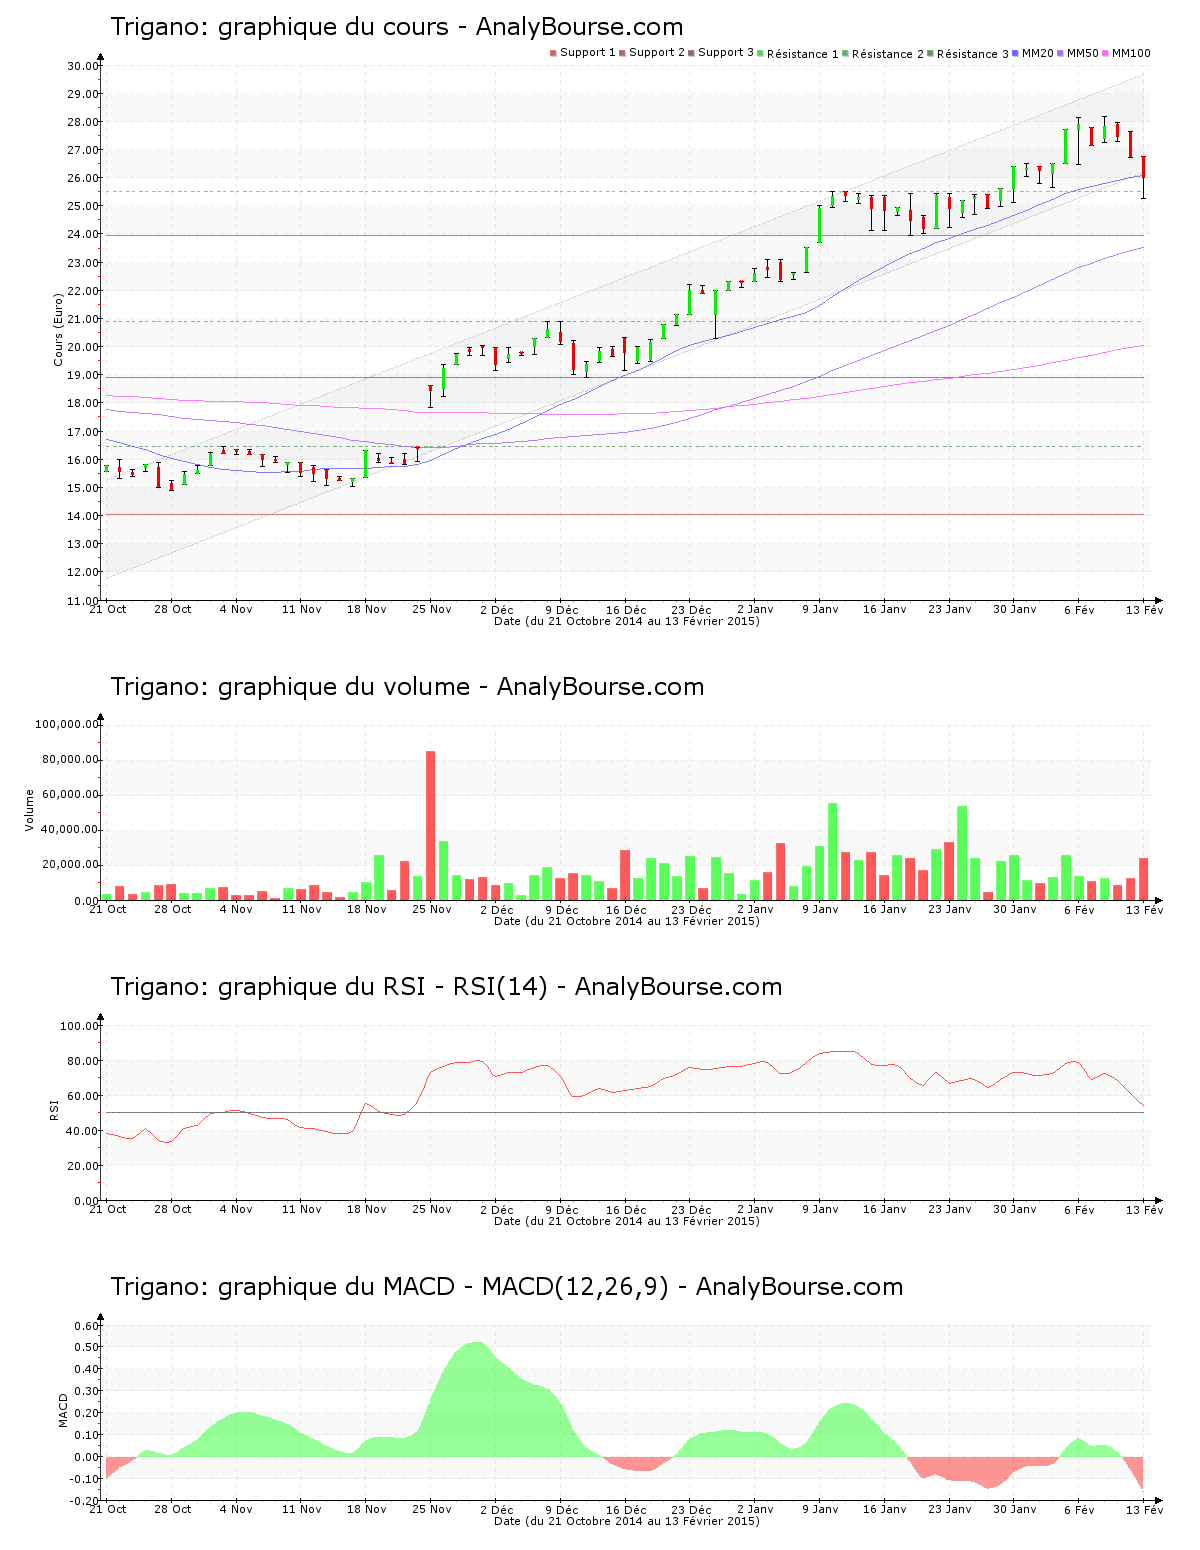Click the MACD(12,26,9) chart title

point(507,1287)
